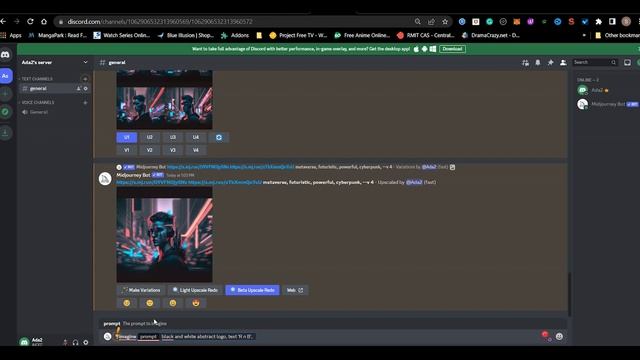Click the Download Apps icon in server bar
This screenshot has width=640, height=360.
point(5,132)
